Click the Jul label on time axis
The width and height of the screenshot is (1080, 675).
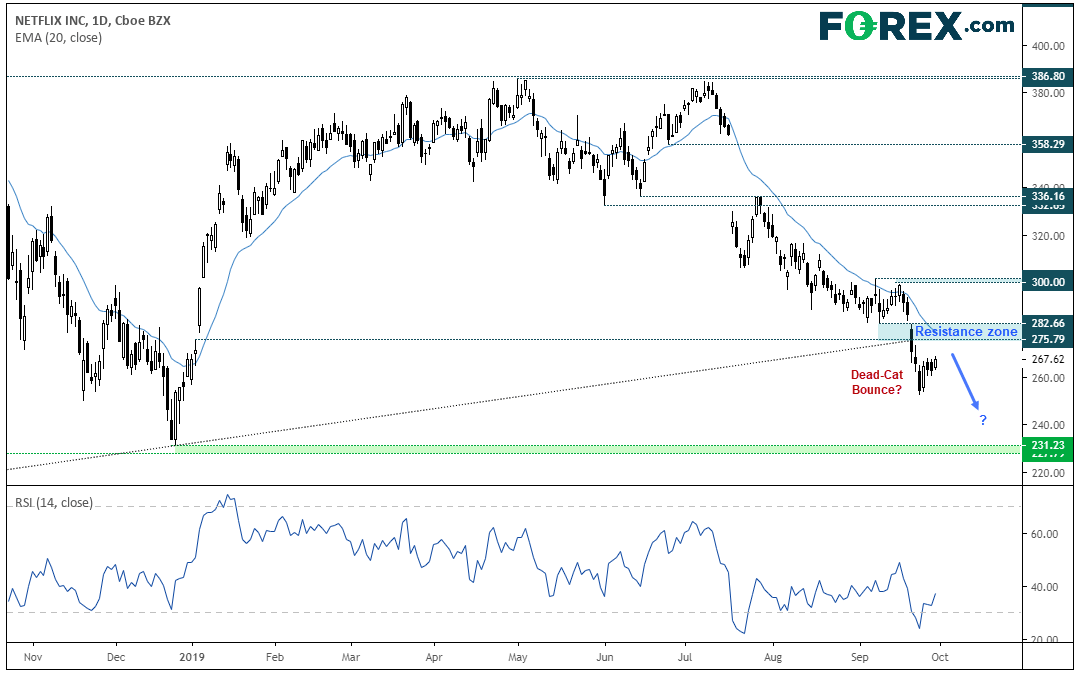pos(685,657)
